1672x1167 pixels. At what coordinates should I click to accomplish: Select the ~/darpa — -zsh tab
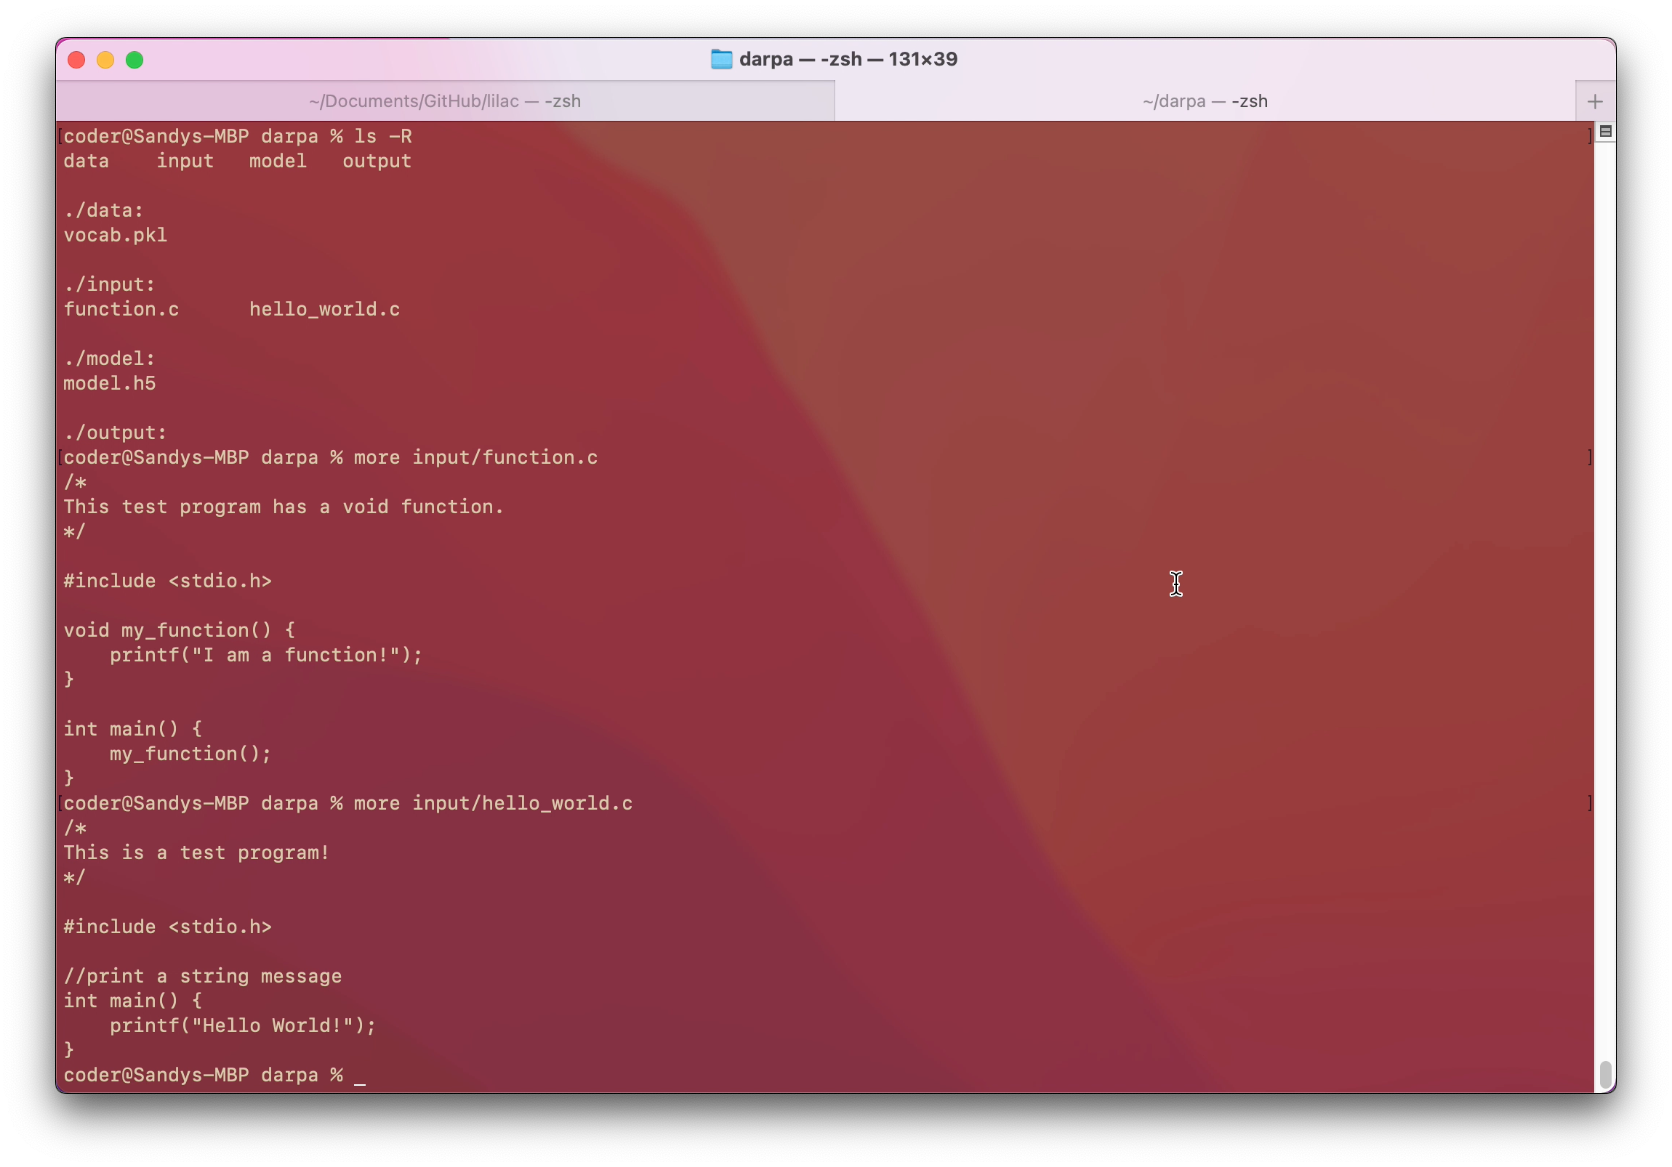tap(1204, 100)
